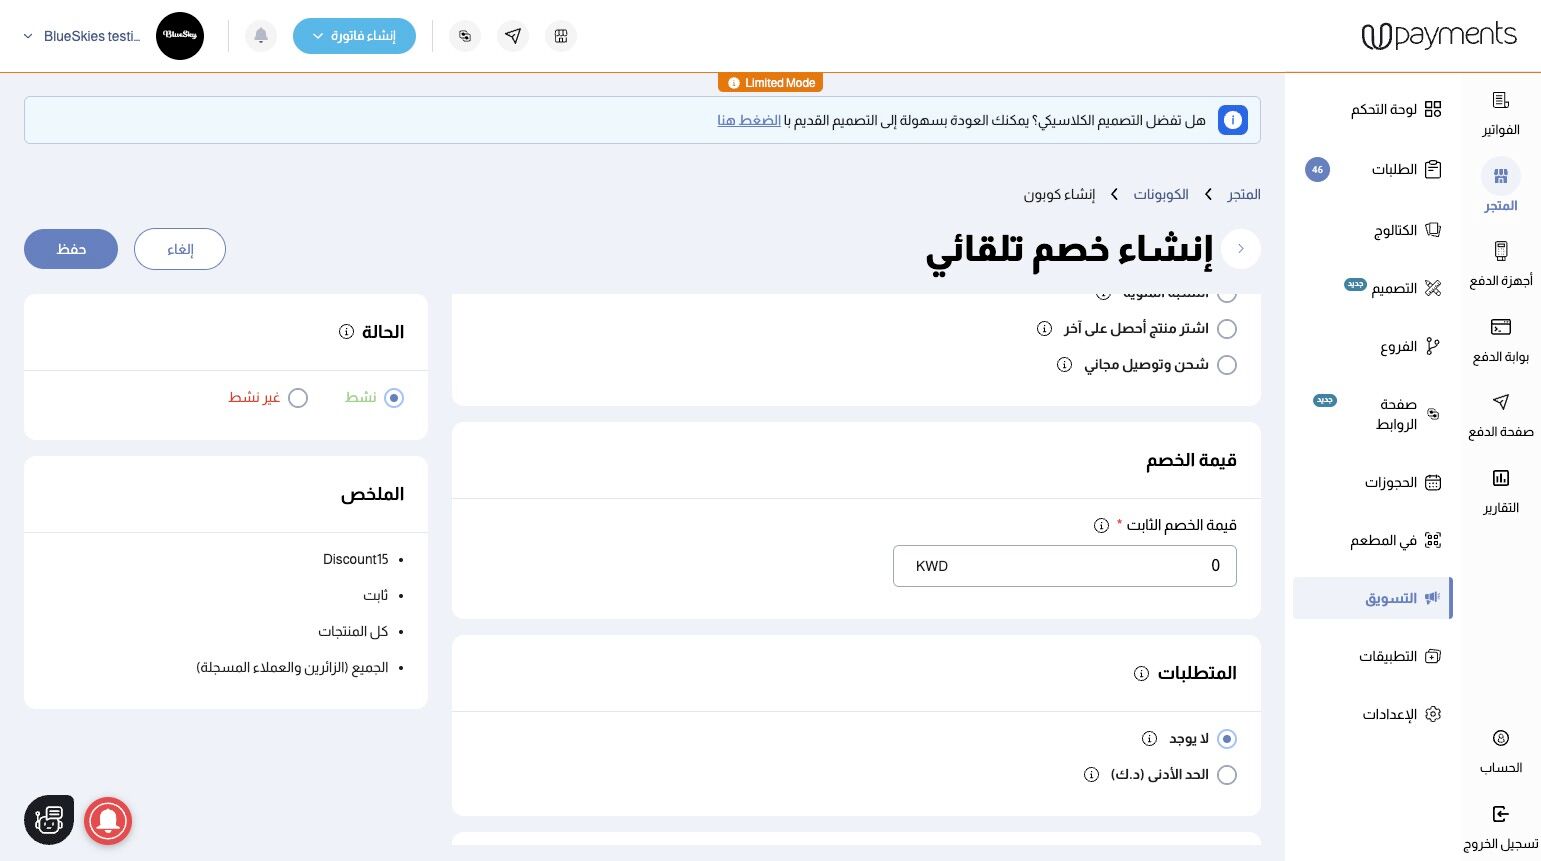
Task: Open بوابة الدفع payment gateway icon
Action: [x=1501, y=340]
